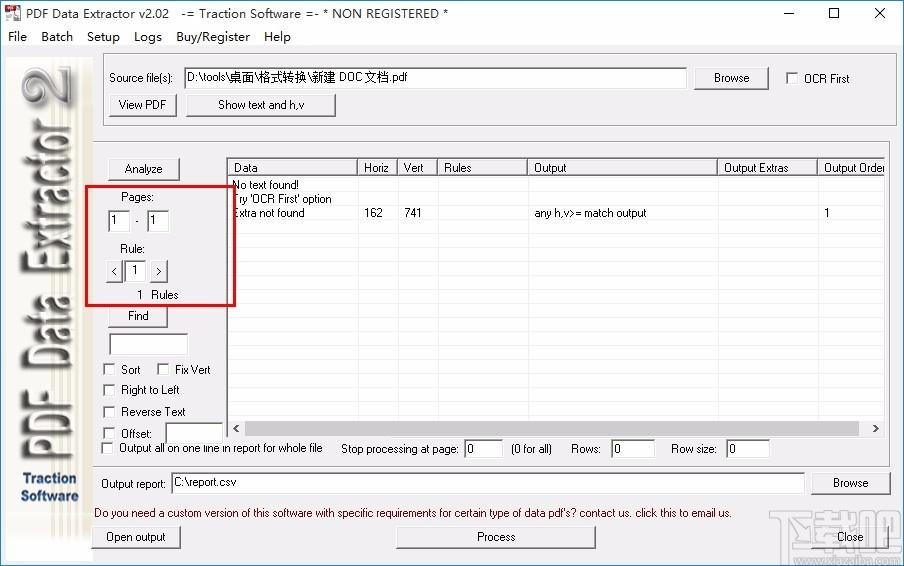Enable the Sort checkbox

[x=109, y=369]
